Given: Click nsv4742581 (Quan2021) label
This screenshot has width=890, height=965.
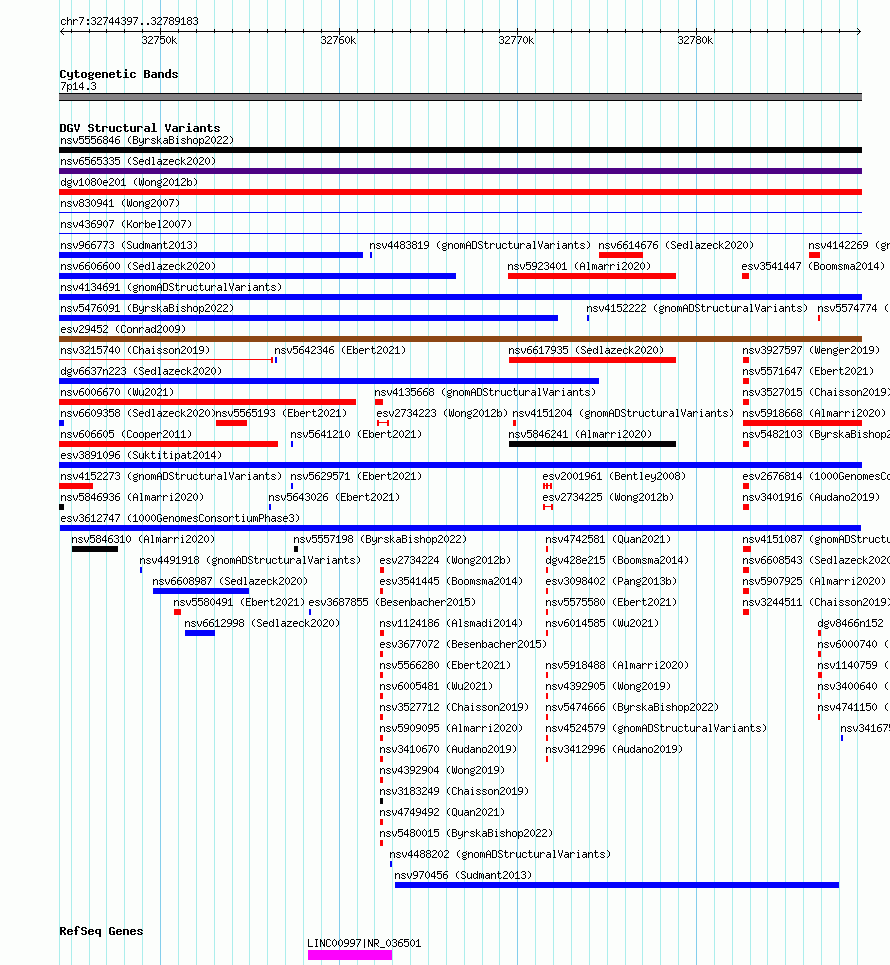Looking at the screenshot, I should tap(607, 539).
